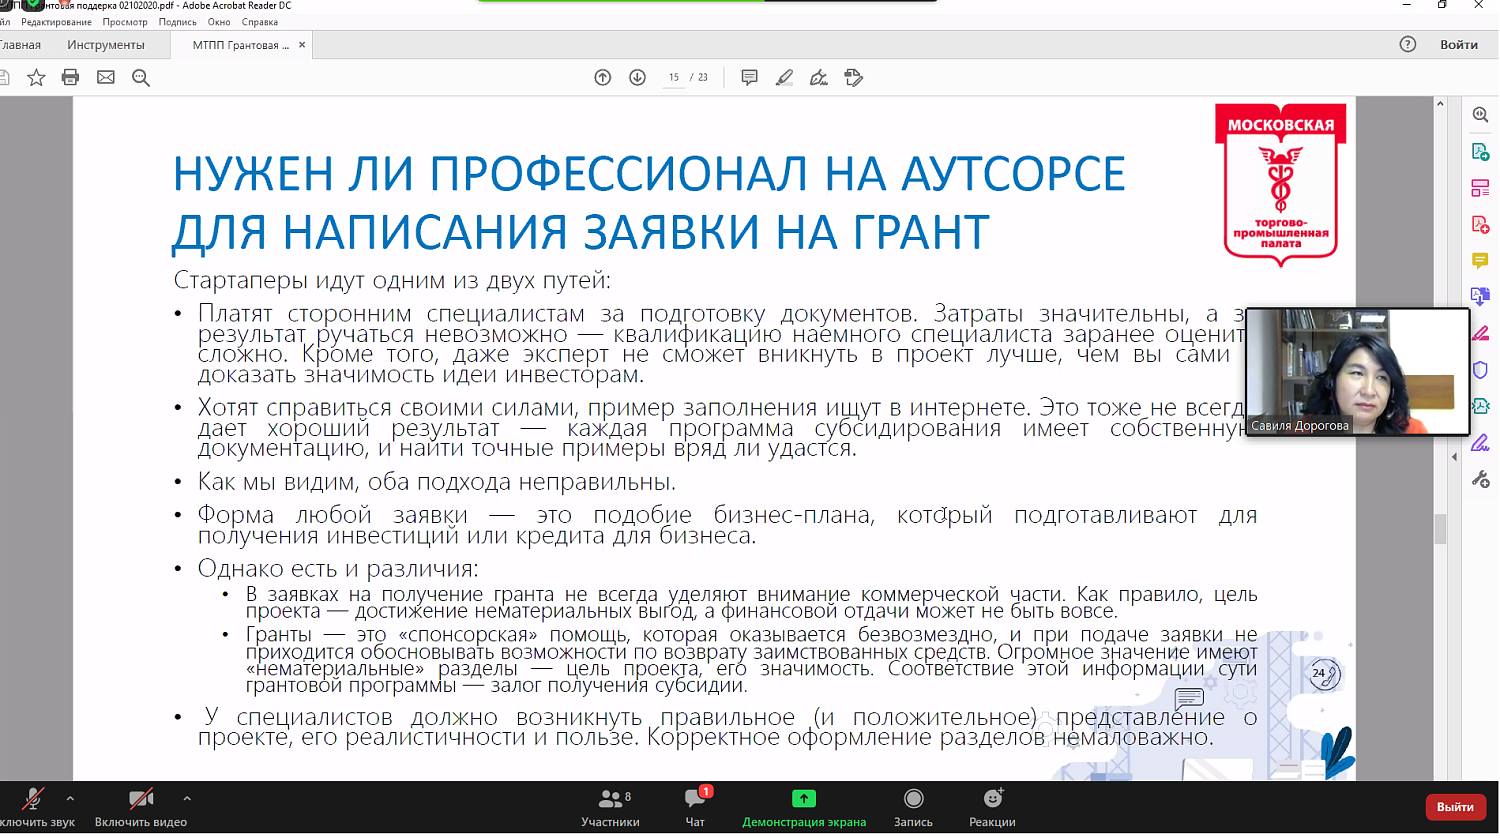Click the text Однако есть и различия:
The image size is (1500, 838).
tap(338, 569)
